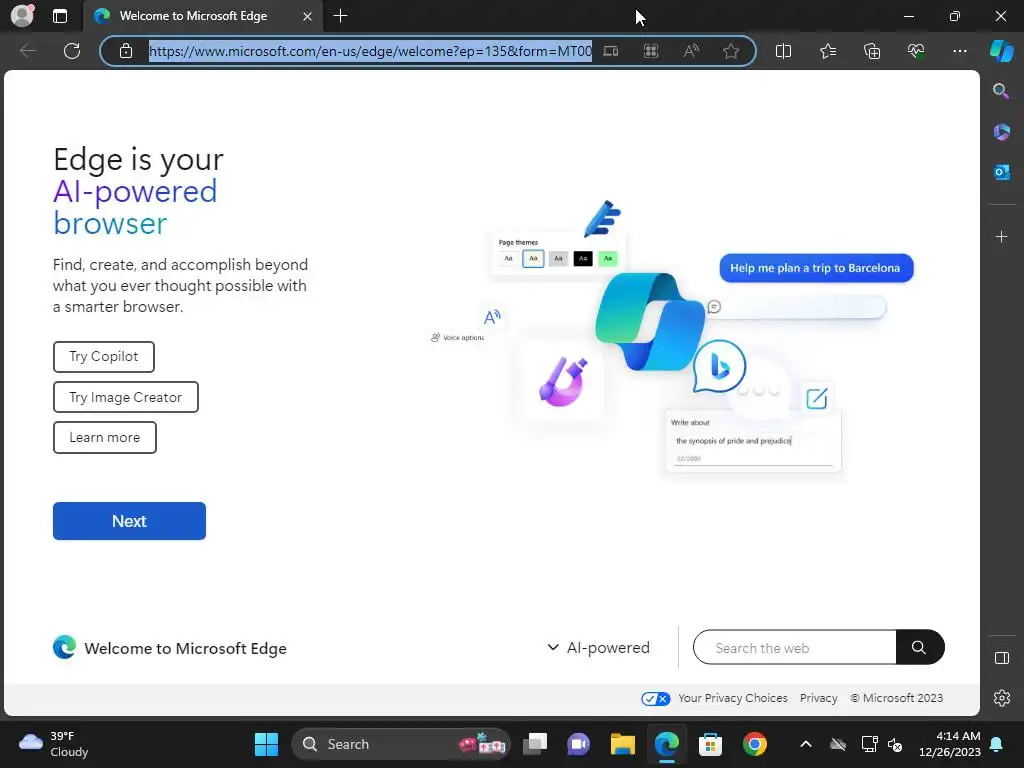The width and height of the screenshot is (1024, 768).
Task: Select the green page theme swatch
Action: [607, 259]
